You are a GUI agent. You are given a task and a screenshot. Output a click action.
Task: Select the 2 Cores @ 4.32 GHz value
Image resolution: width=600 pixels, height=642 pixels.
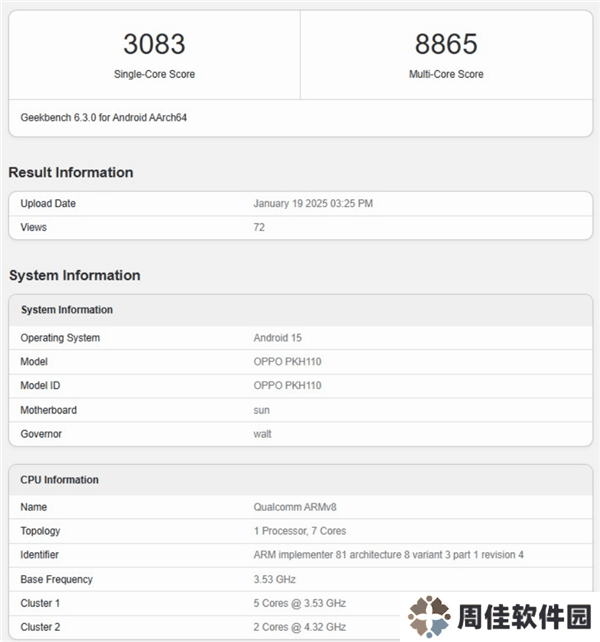coord(300,627)
